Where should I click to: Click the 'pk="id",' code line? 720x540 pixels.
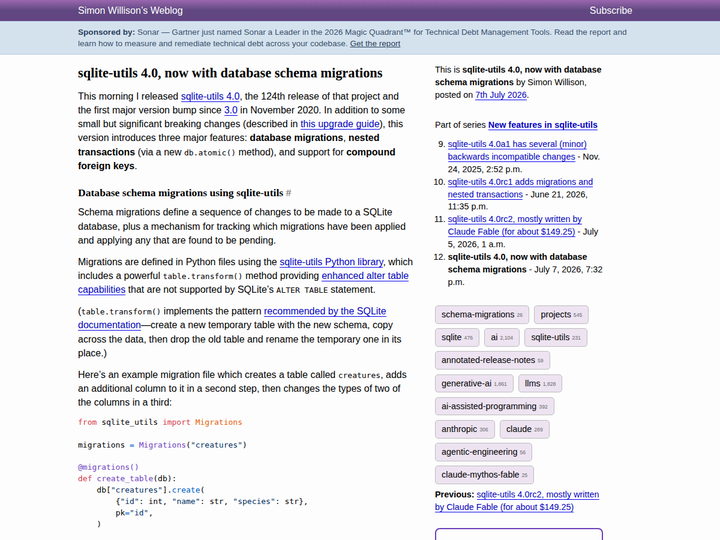[x=134, y=512]
